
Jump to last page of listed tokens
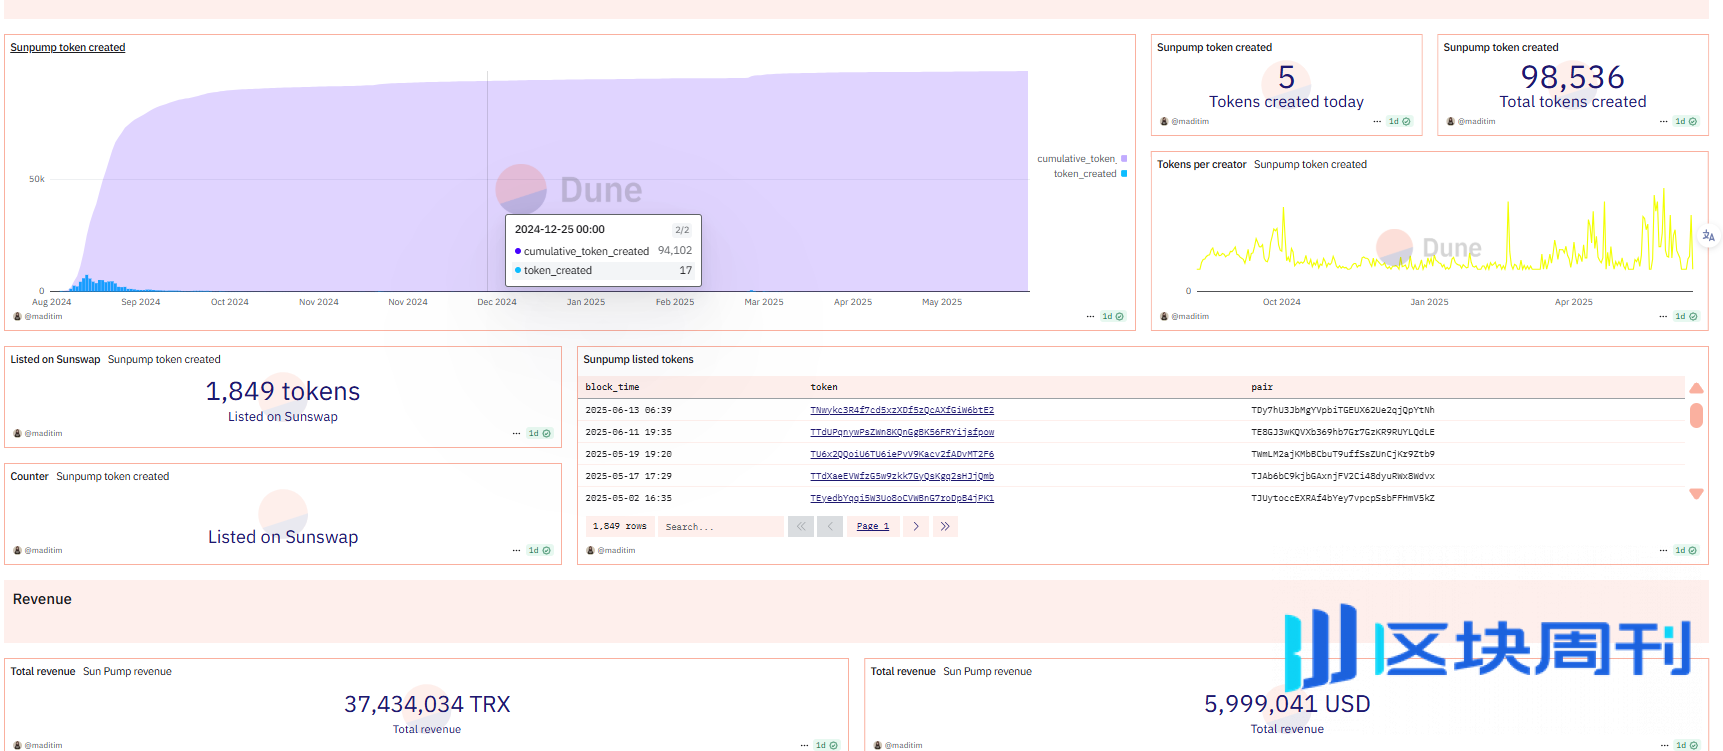click(x=945, y=526)
